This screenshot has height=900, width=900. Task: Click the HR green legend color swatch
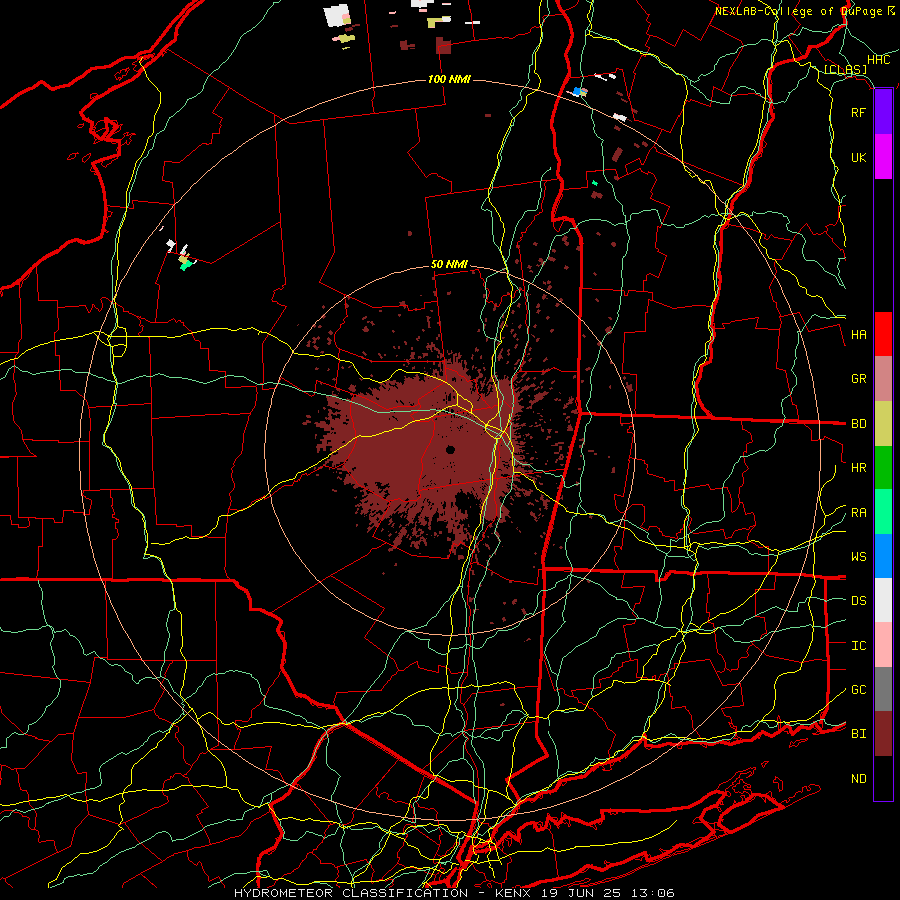tap(883, 468)
